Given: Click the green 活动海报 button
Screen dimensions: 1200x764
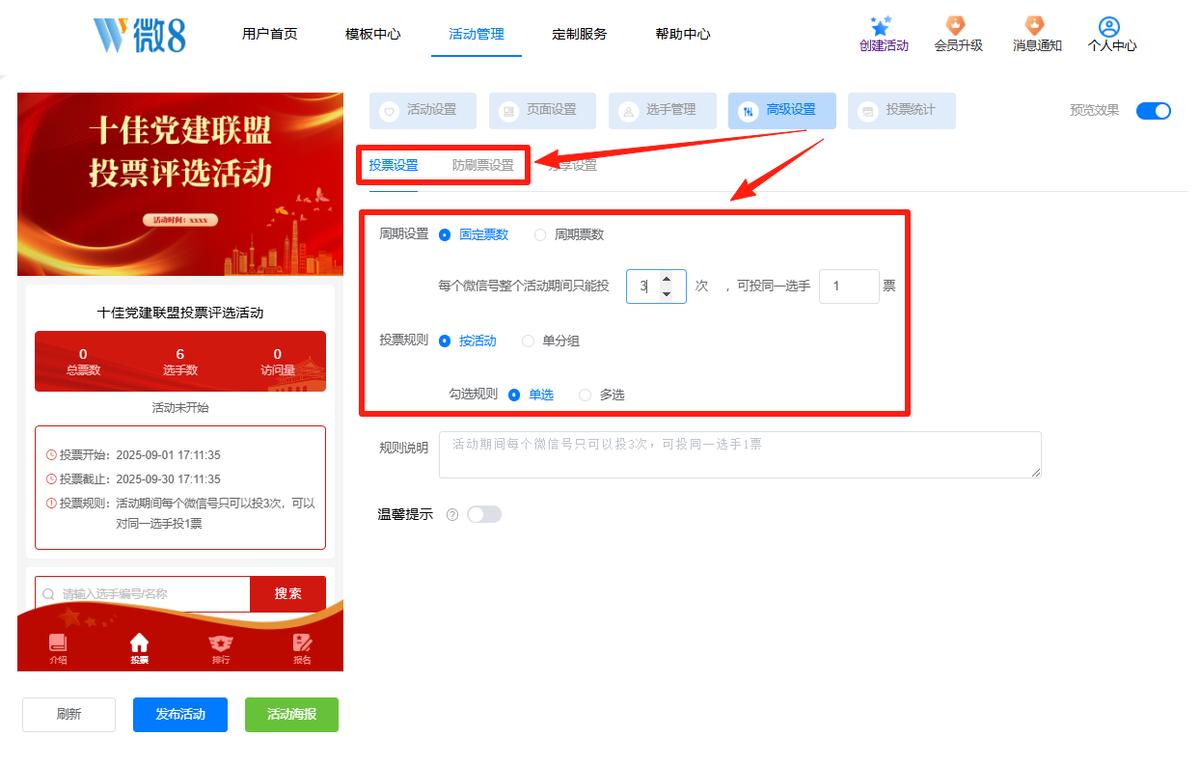Looking at the screenshot, I should (292, 715).
